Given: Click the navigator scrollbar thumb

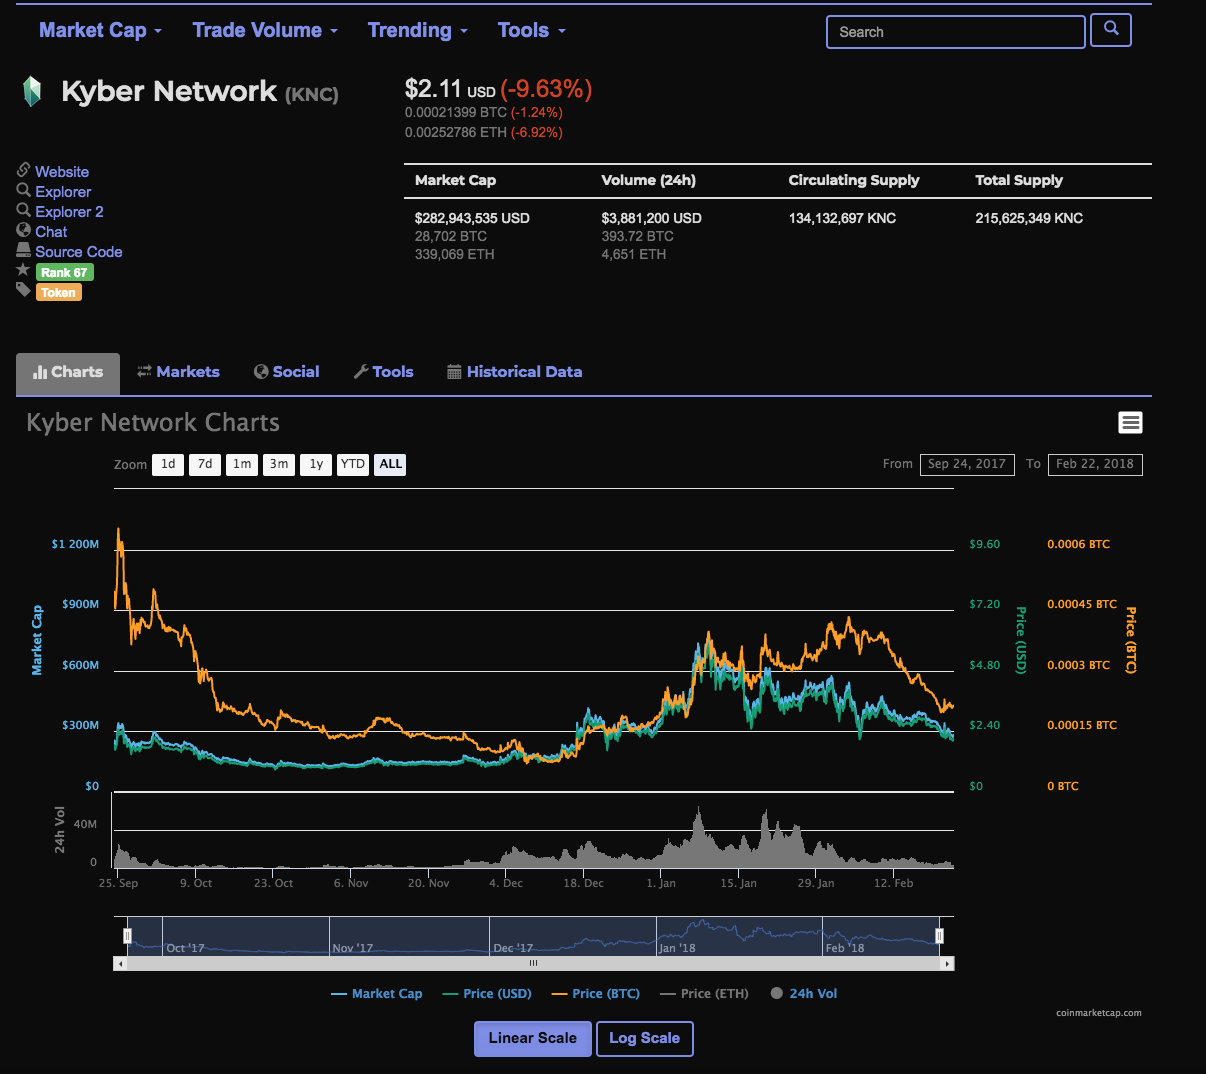Looking at the screenshot, I should tap(533, 964).
